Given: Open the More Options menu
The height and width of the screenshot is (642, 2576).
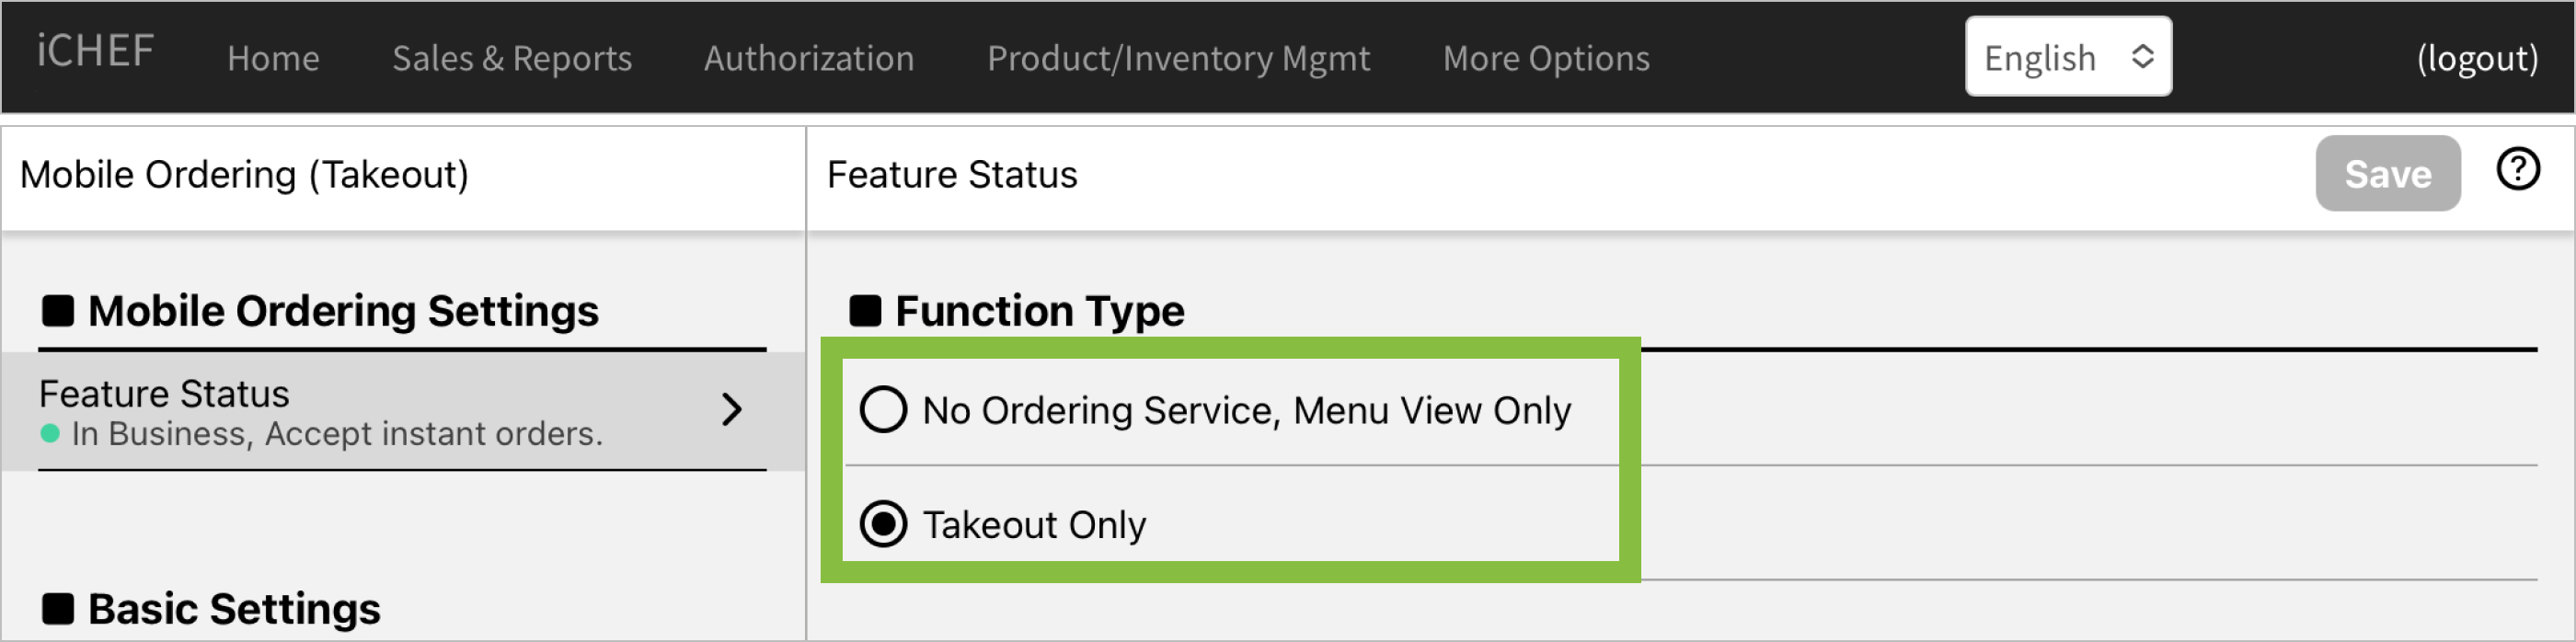Looking at the screenshot, I should 1545,58.
